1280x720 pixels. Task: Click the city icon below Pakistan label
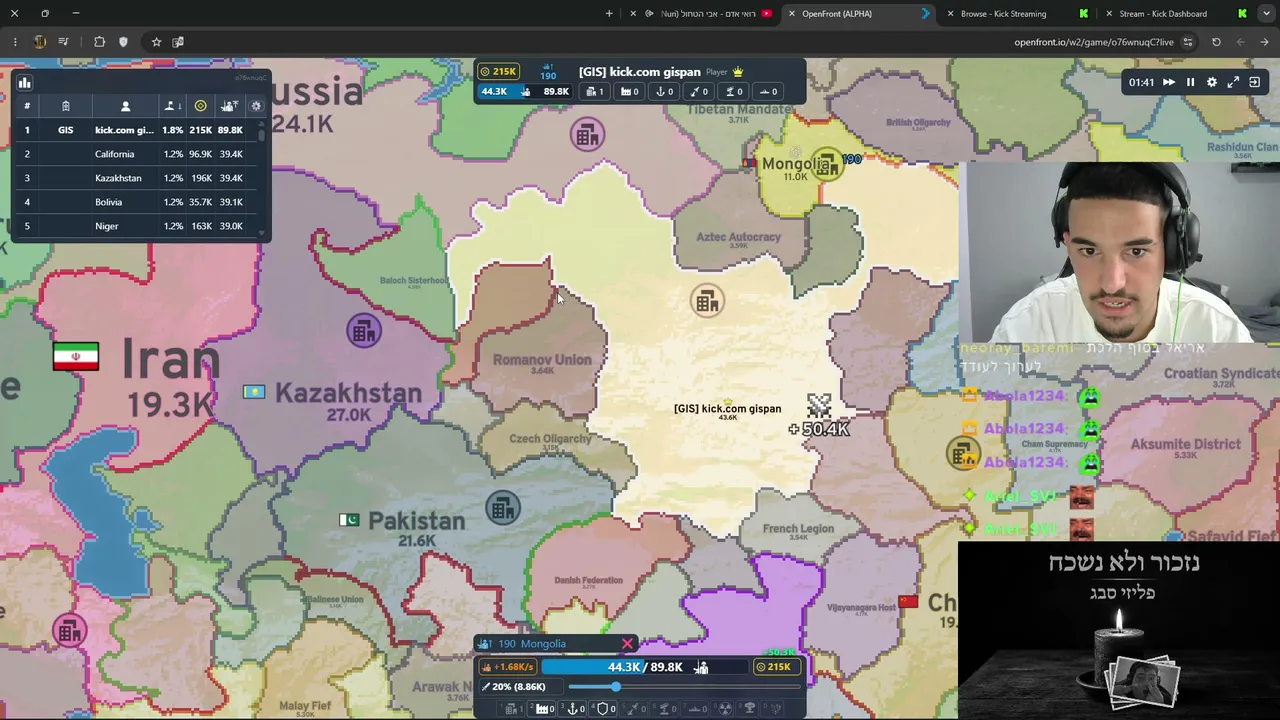503,508
